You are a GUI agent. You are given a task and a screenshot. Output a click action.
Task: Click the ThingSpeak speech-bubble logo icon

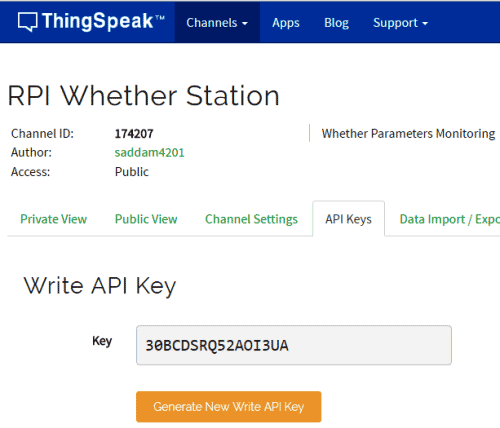coord(27,22)
